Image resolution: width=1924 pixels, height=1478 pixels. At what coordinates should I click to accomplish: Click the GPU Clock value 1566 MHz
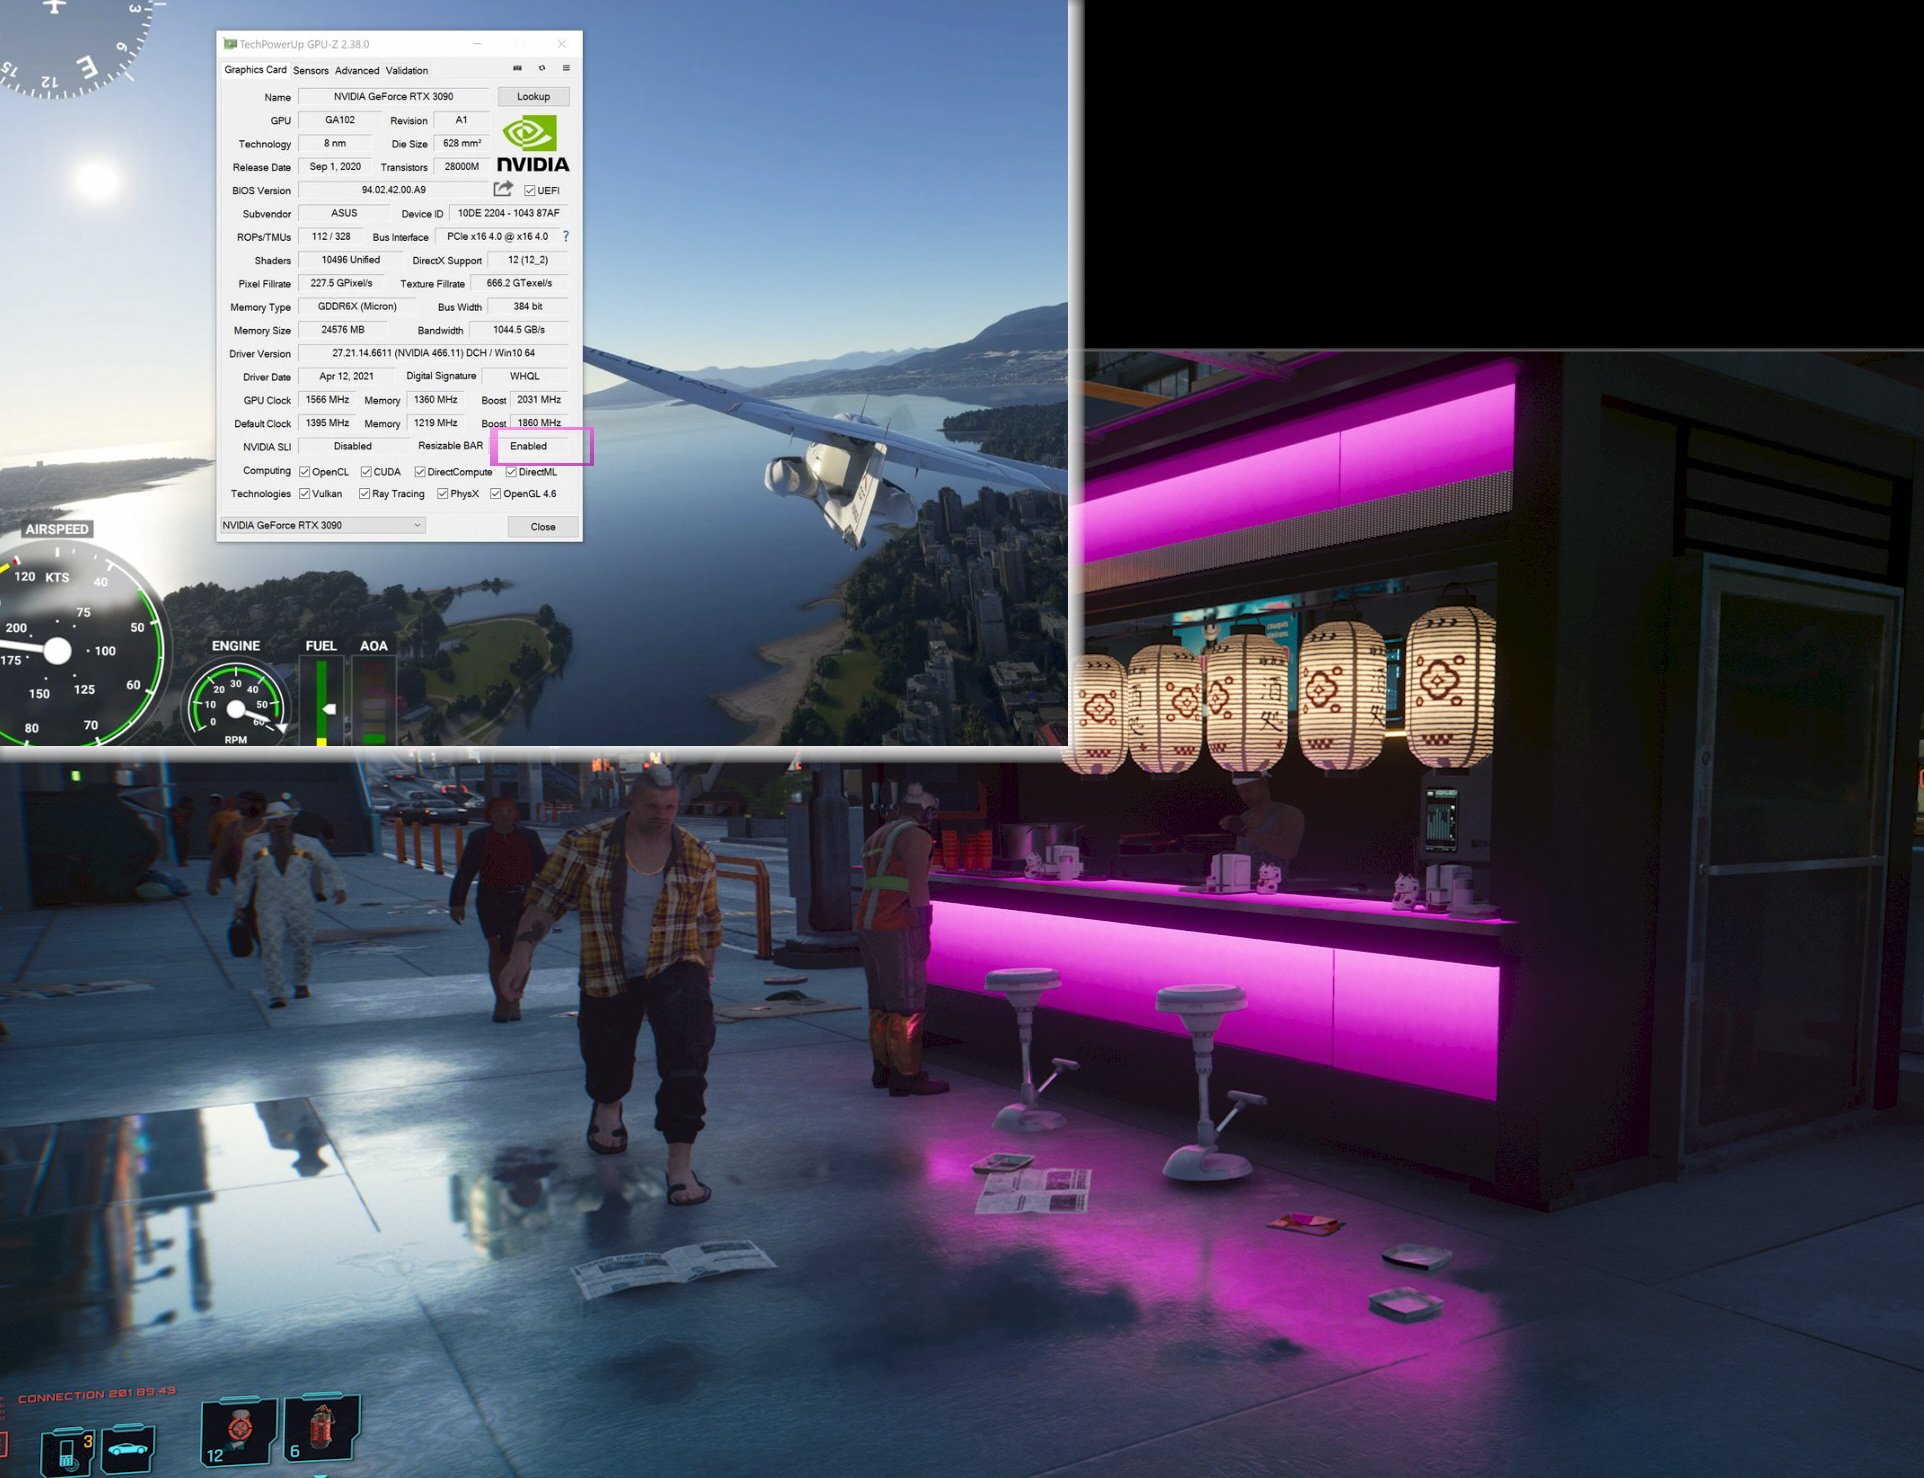327,400
